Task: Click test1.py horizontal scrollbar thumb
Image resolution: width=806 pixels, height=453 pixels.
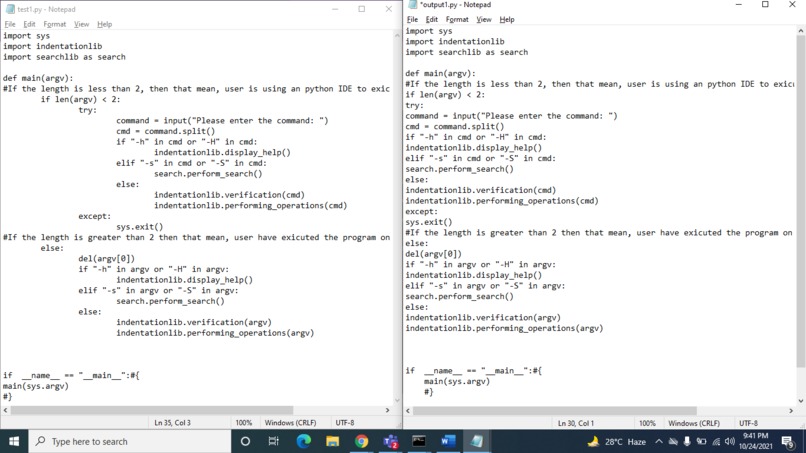Action: coord(152,410)
